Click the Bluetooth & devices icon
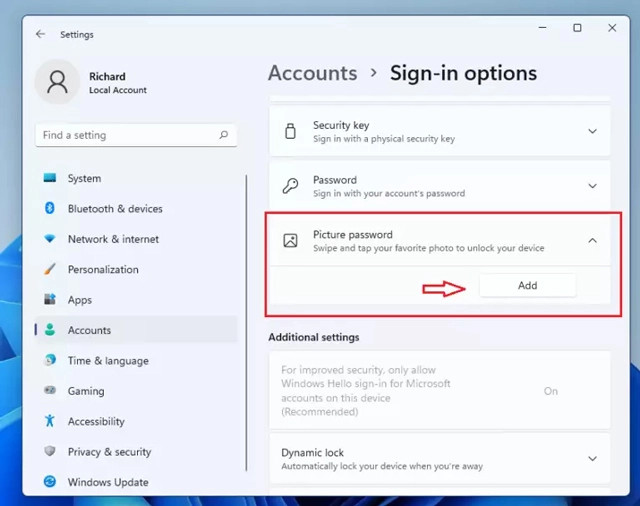This screenshot has height=506, width=640. pos(49,208)
